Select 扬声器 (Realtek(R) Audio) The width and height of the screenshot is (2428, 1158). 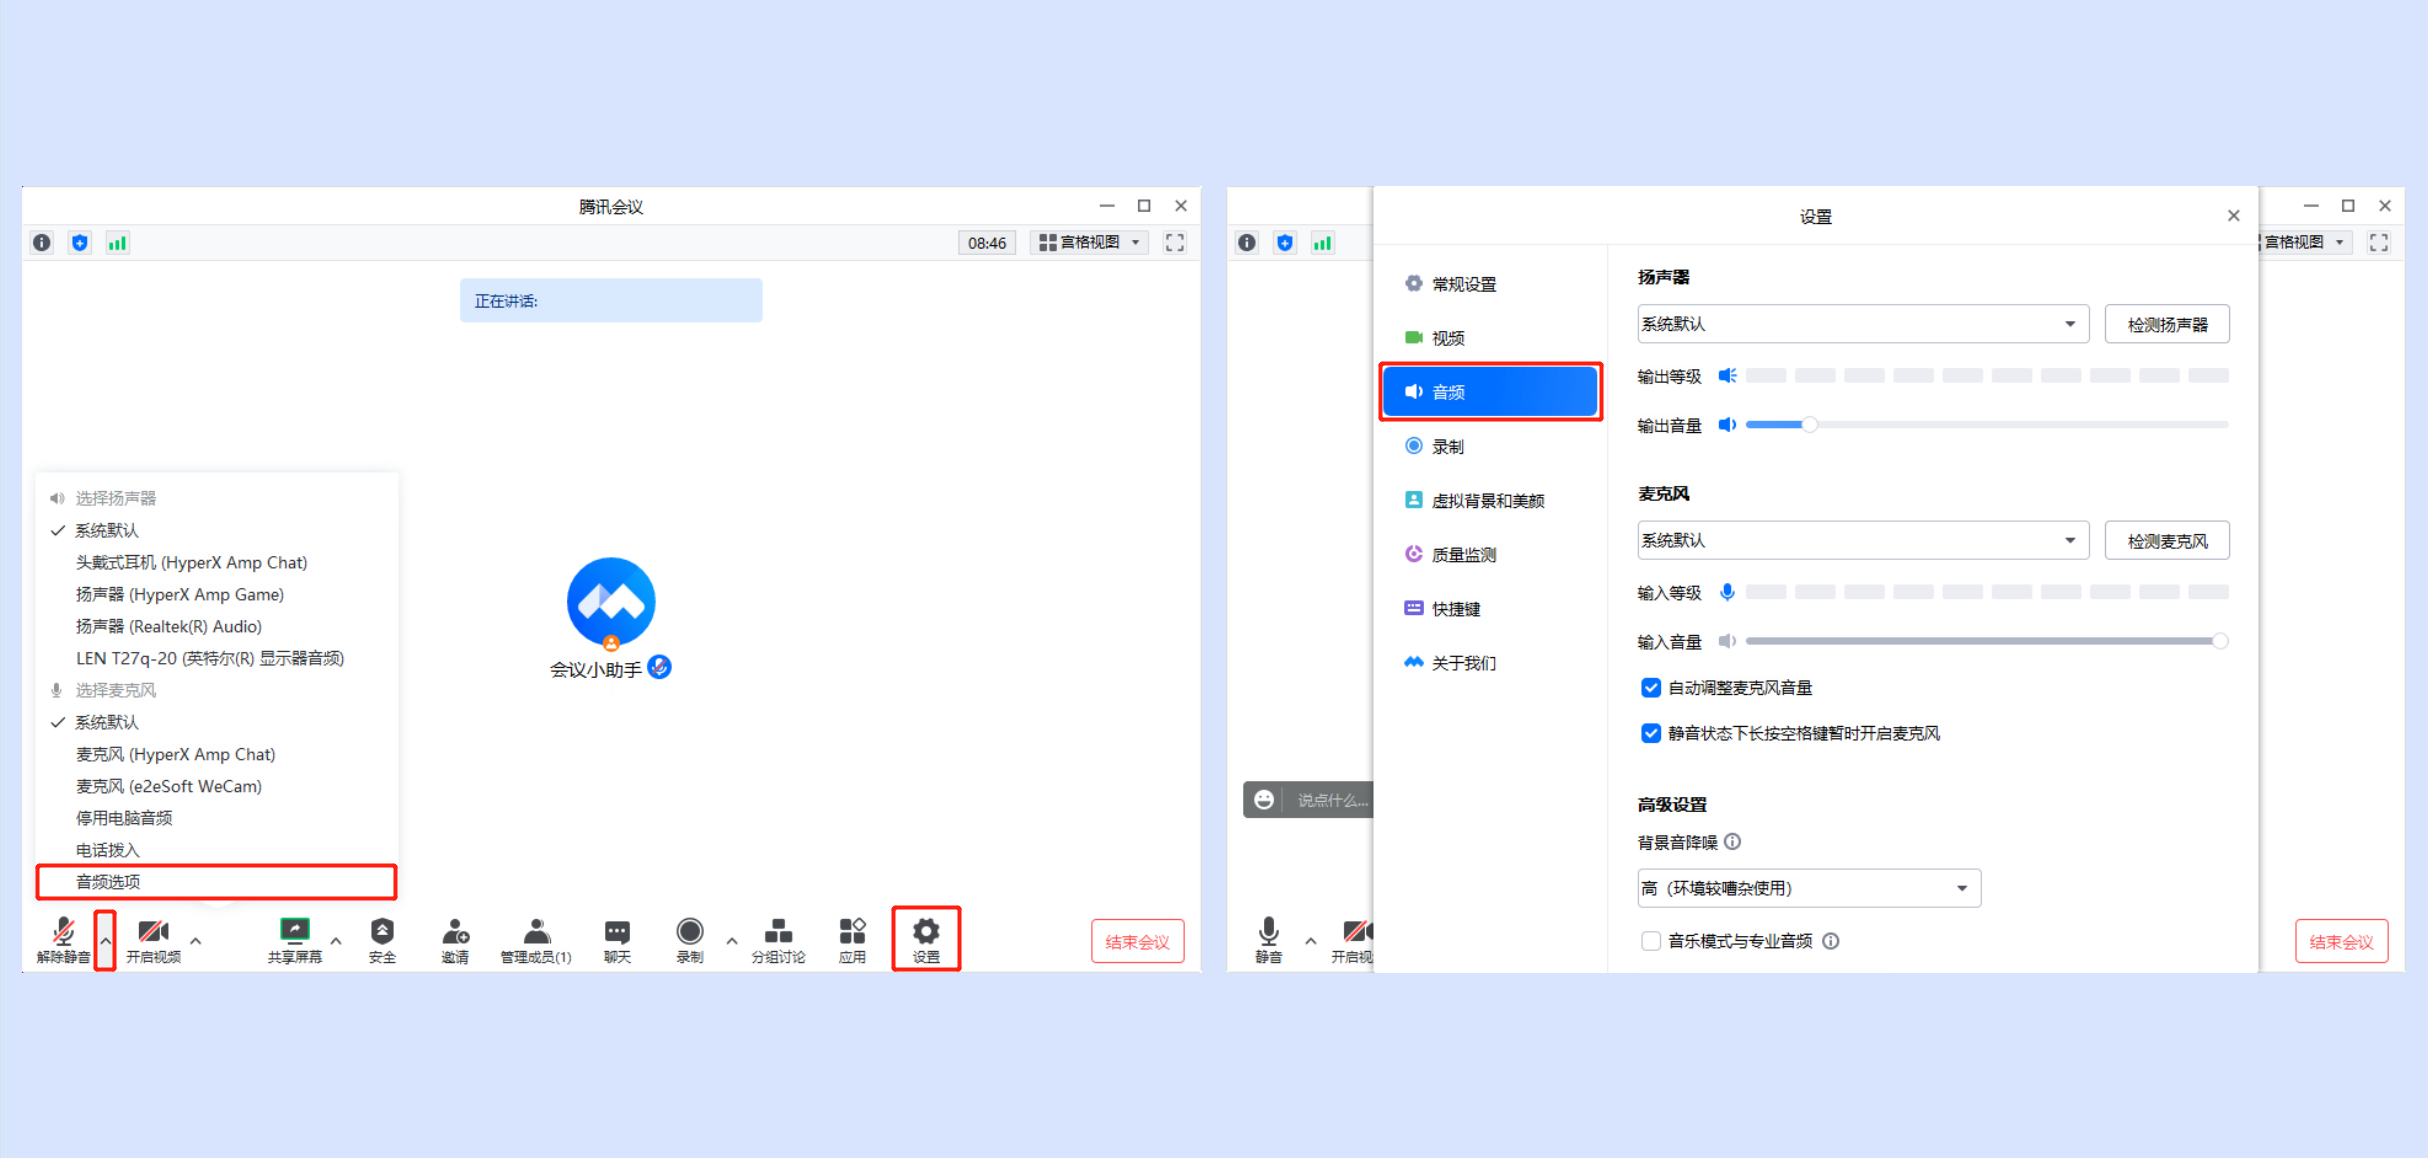[169, 626]
